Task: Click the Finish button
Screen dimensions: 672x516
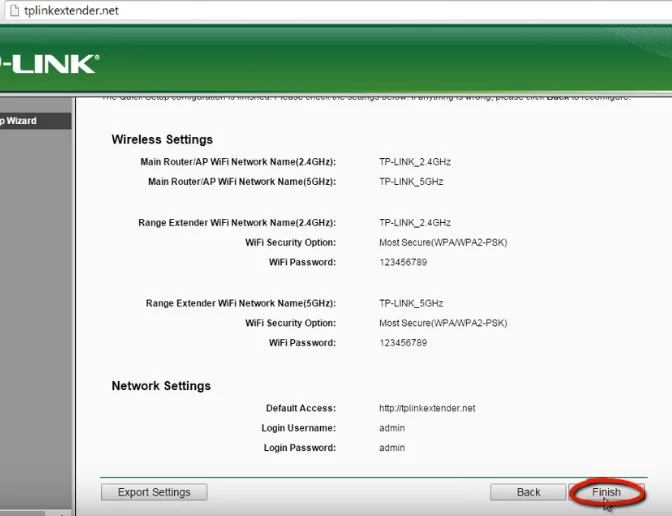Action: (606, 492)
